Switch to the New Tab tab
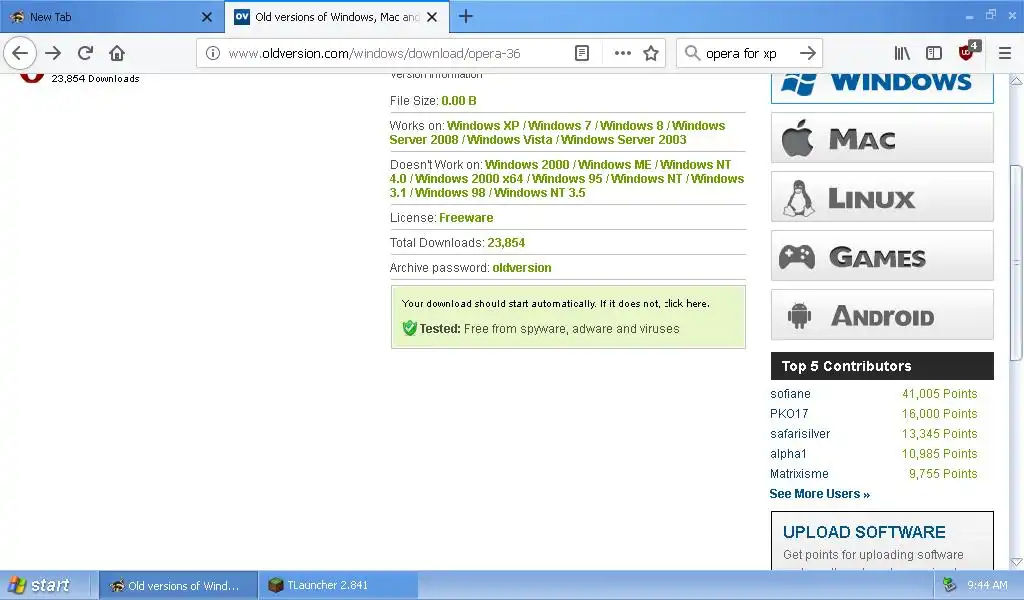 point(111,17)
